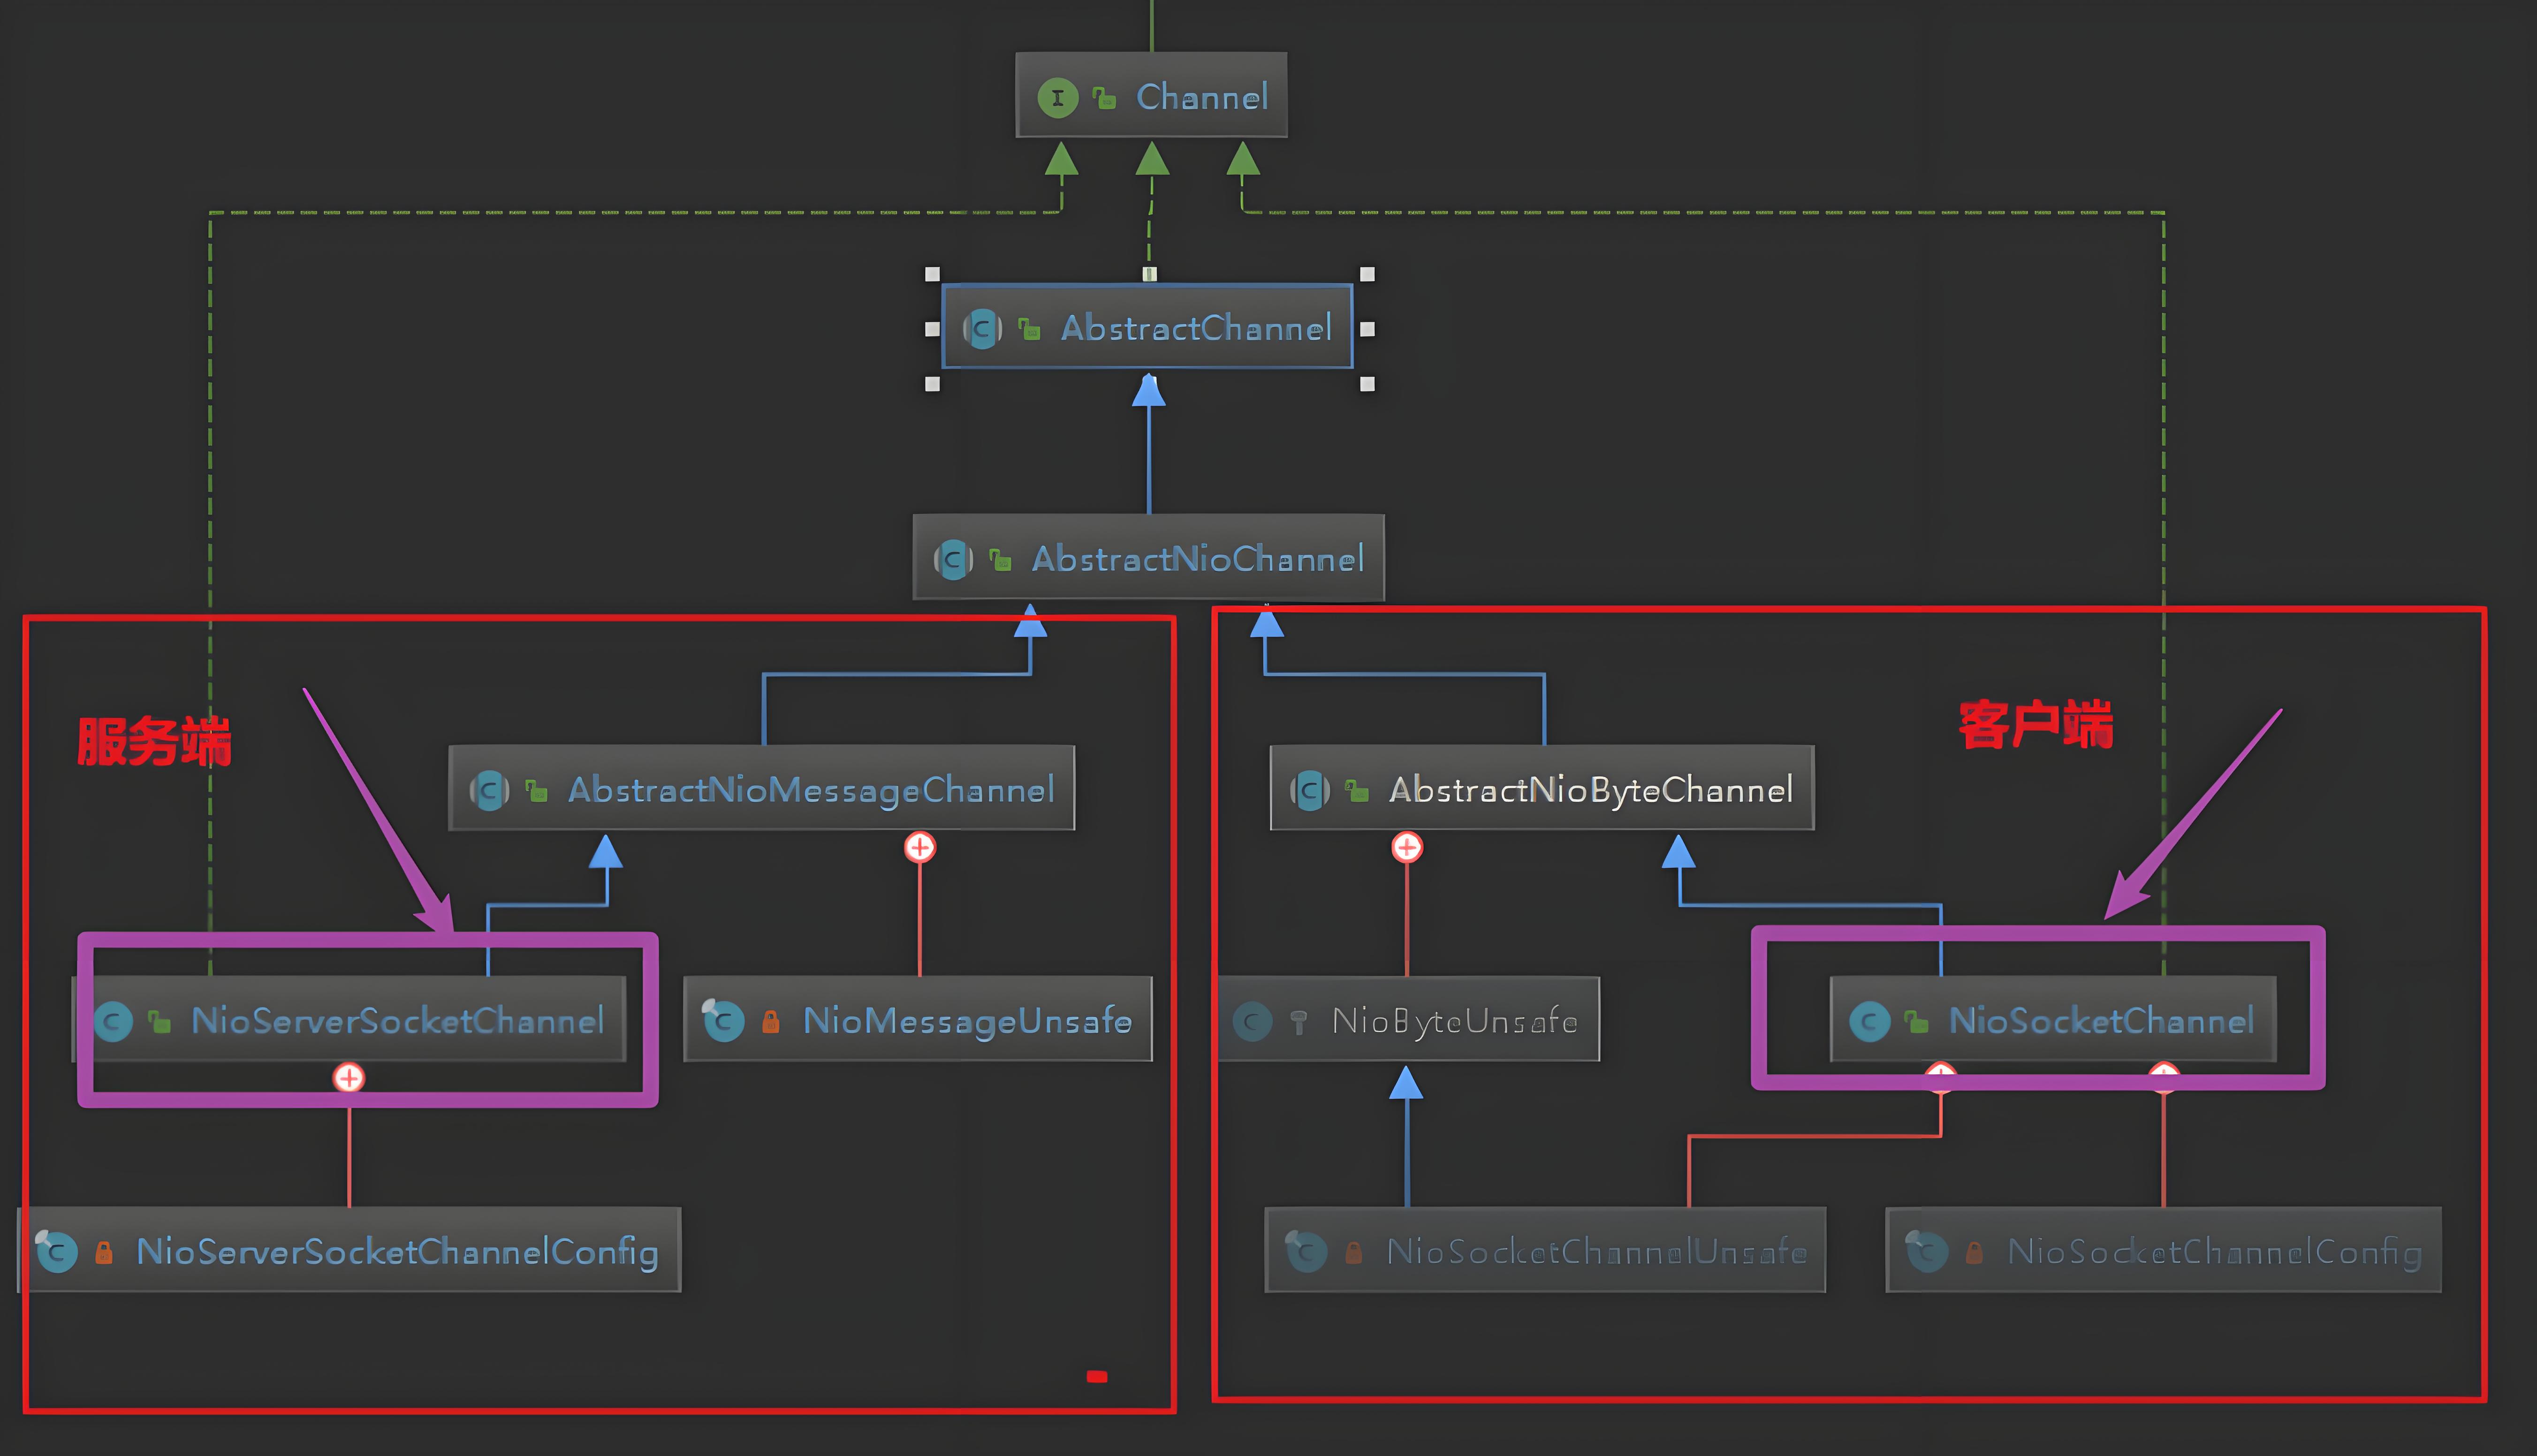The height and width of the screenshot is (1456, 2537).
Task: Click the class icon on AbstractNioMessageChannel
Action: coord(489,791)
